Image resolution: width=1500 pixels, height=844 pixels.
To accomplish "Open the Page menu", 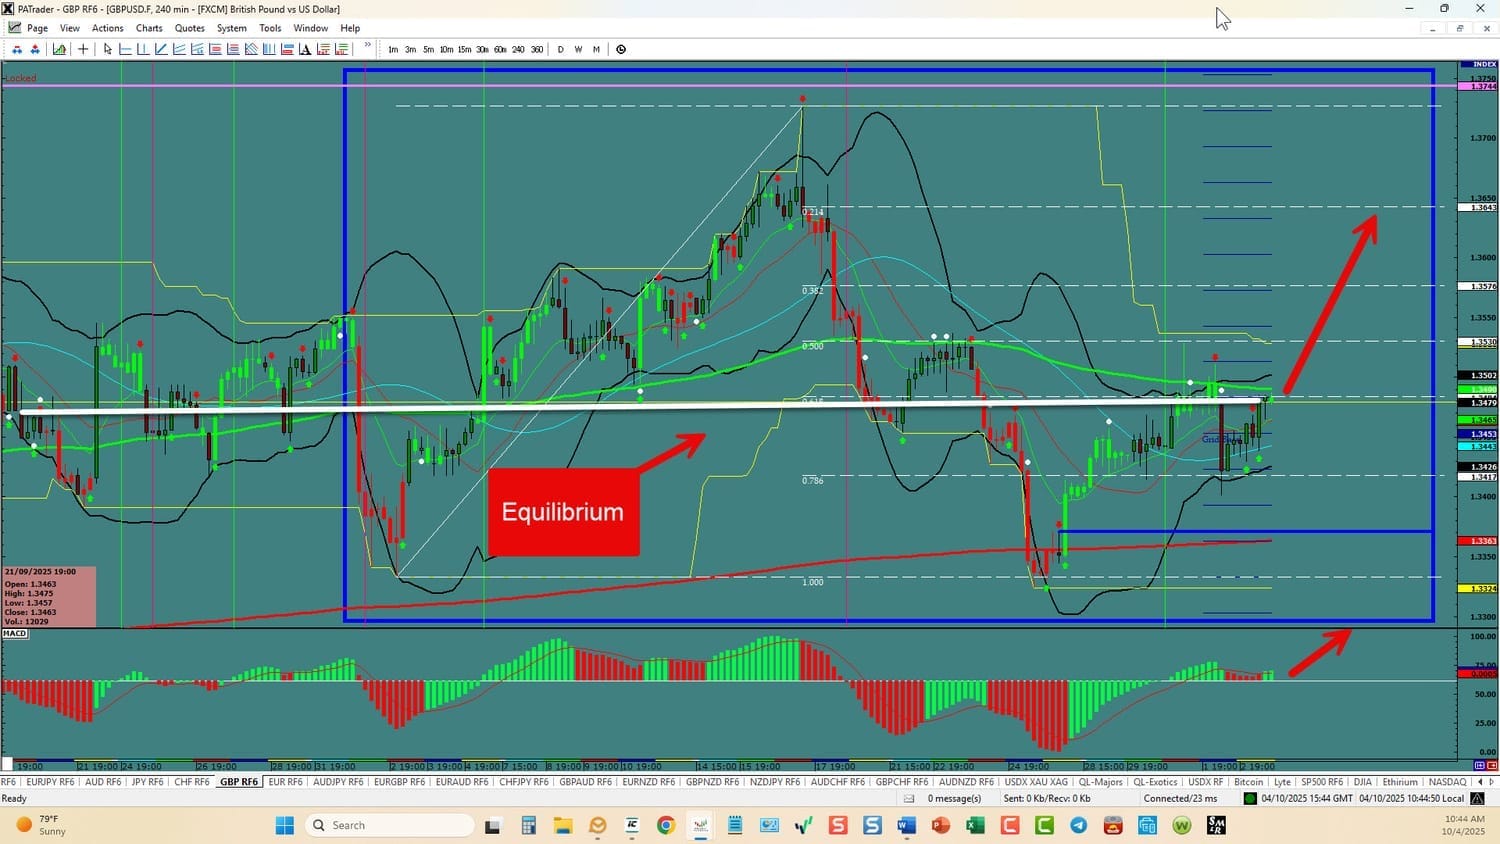I will pyautogui.click(x=37, y=28).
